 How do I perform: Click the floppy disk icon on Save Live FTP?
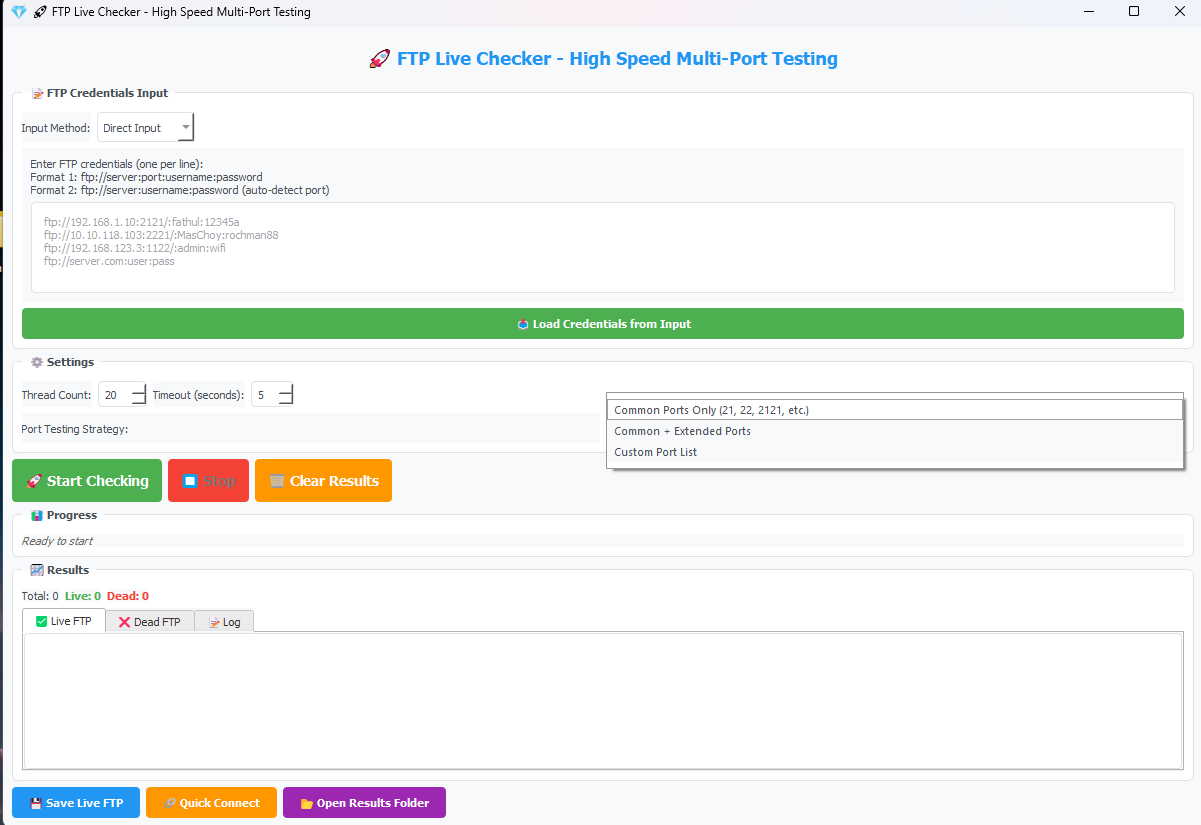click(x=36, y=803)
